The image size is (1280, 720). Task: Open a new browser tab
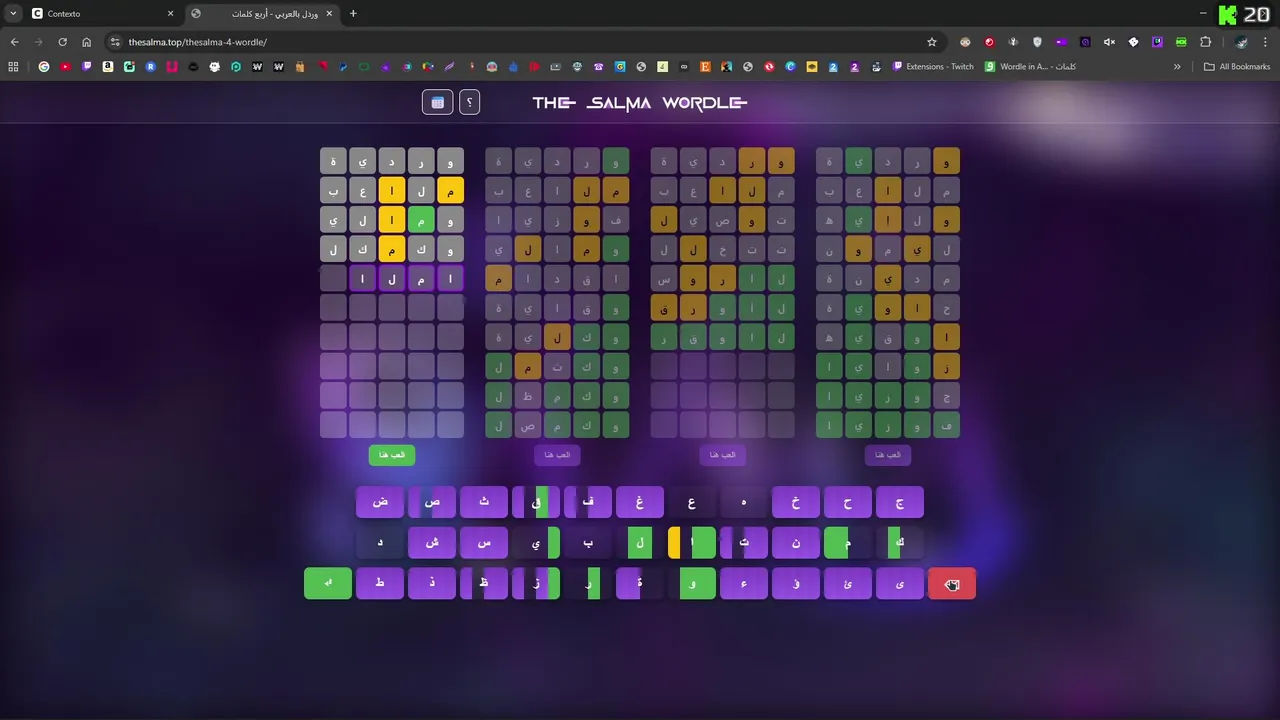pyautogui.click(x=353, y=13)
